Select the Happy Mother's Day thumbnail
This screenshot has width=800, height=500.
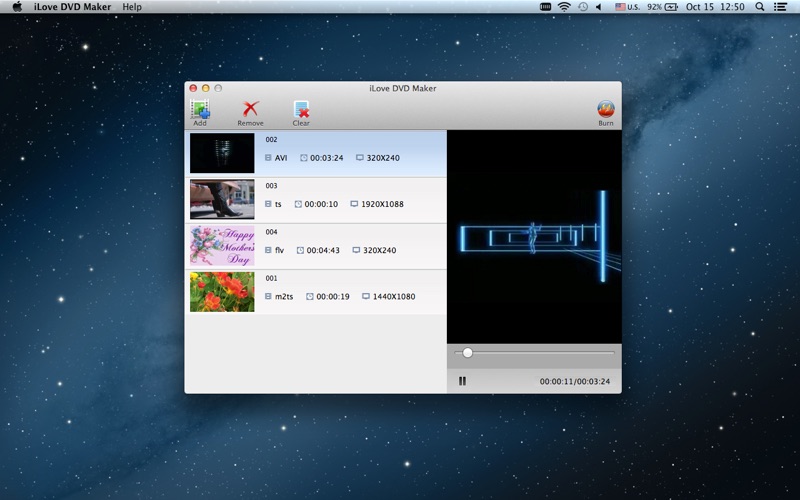pos(222,245)
